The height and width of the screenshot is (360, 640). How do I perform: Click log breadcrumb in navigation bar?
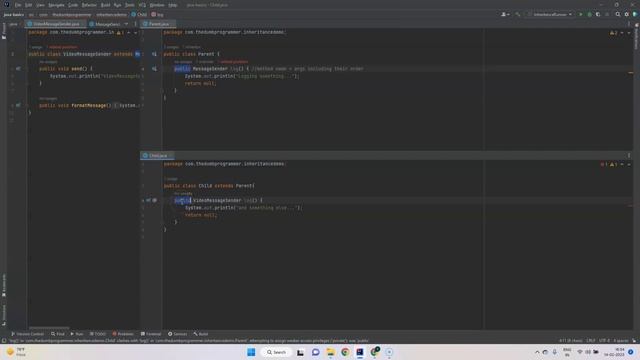(x=157, y=14)
